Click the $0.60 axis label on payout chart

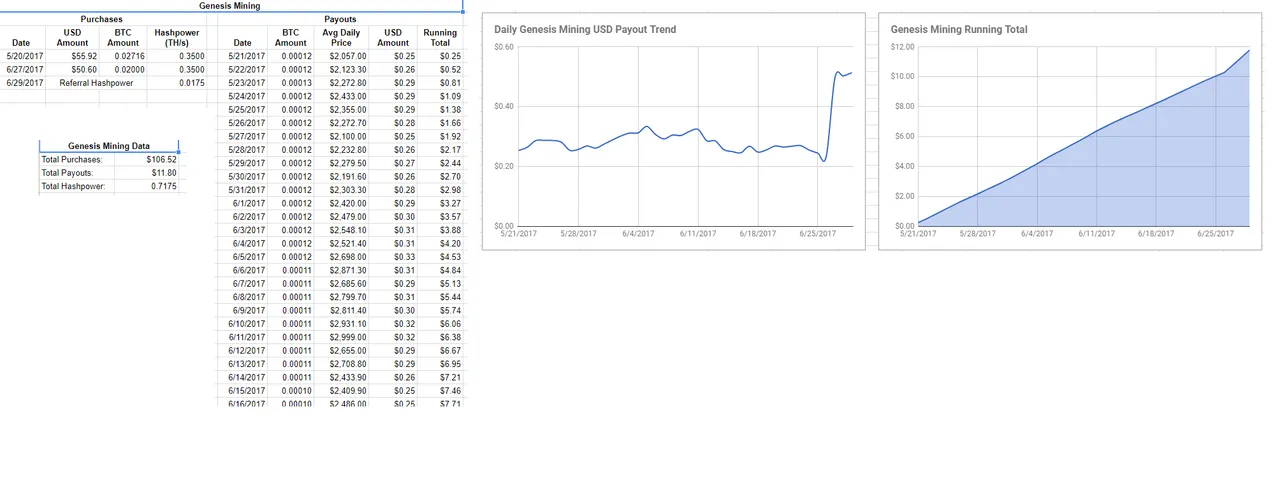click(x=505, y=47)
